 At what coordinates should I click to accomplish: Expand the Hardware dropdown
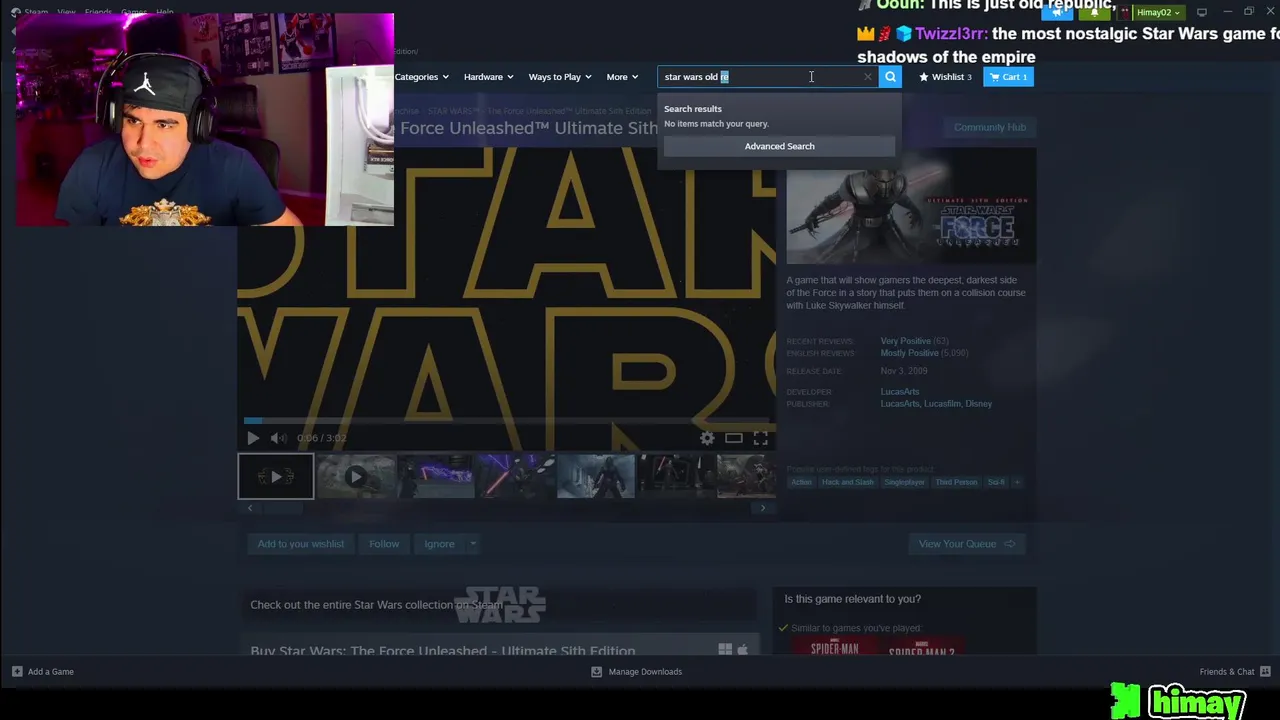point(488,77)
